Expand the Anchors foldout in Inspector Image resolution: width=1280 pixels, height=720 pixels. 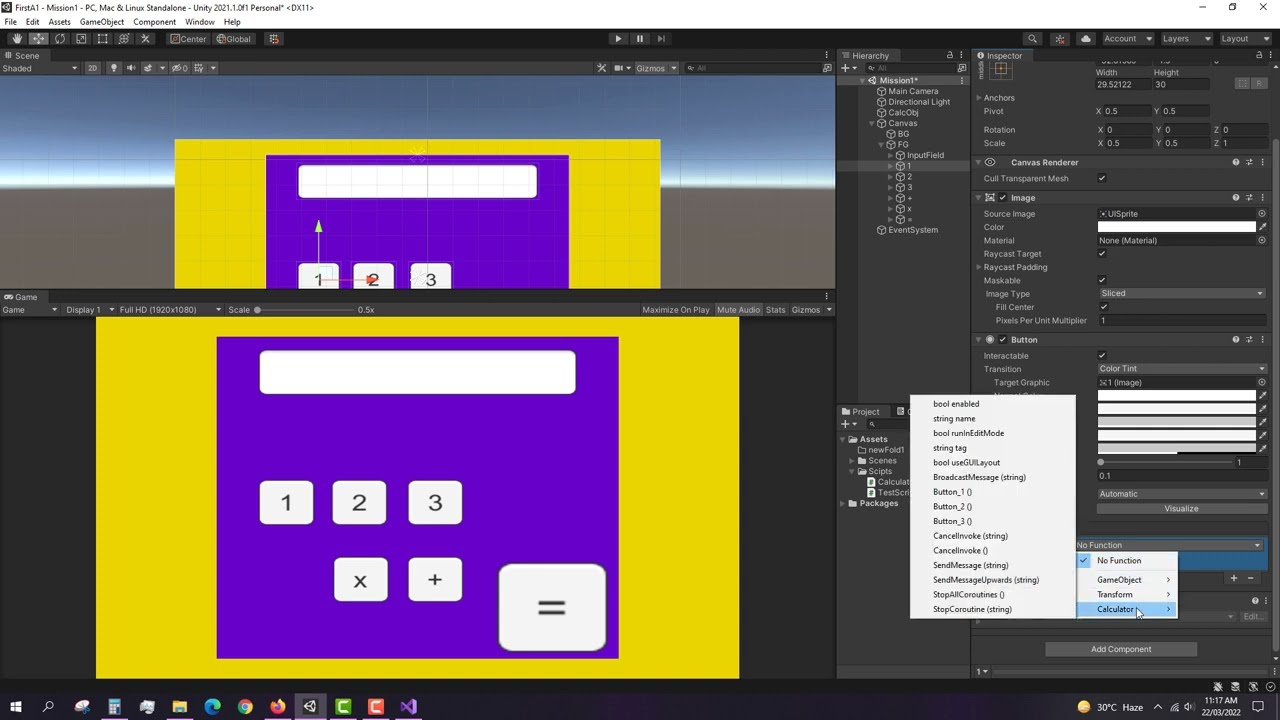coord(979,98)
